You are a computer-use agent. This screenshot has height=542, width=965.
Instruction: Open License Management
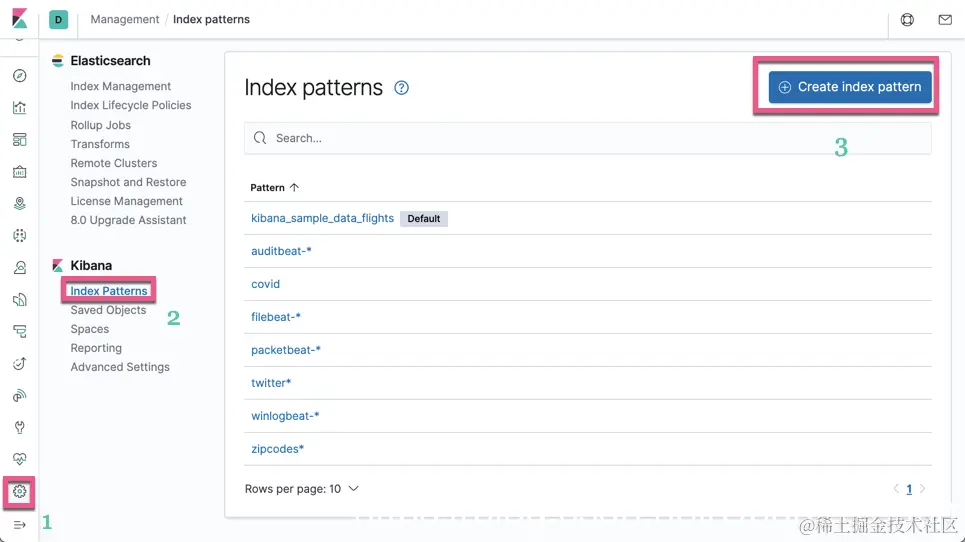click(x=126, y=201)
